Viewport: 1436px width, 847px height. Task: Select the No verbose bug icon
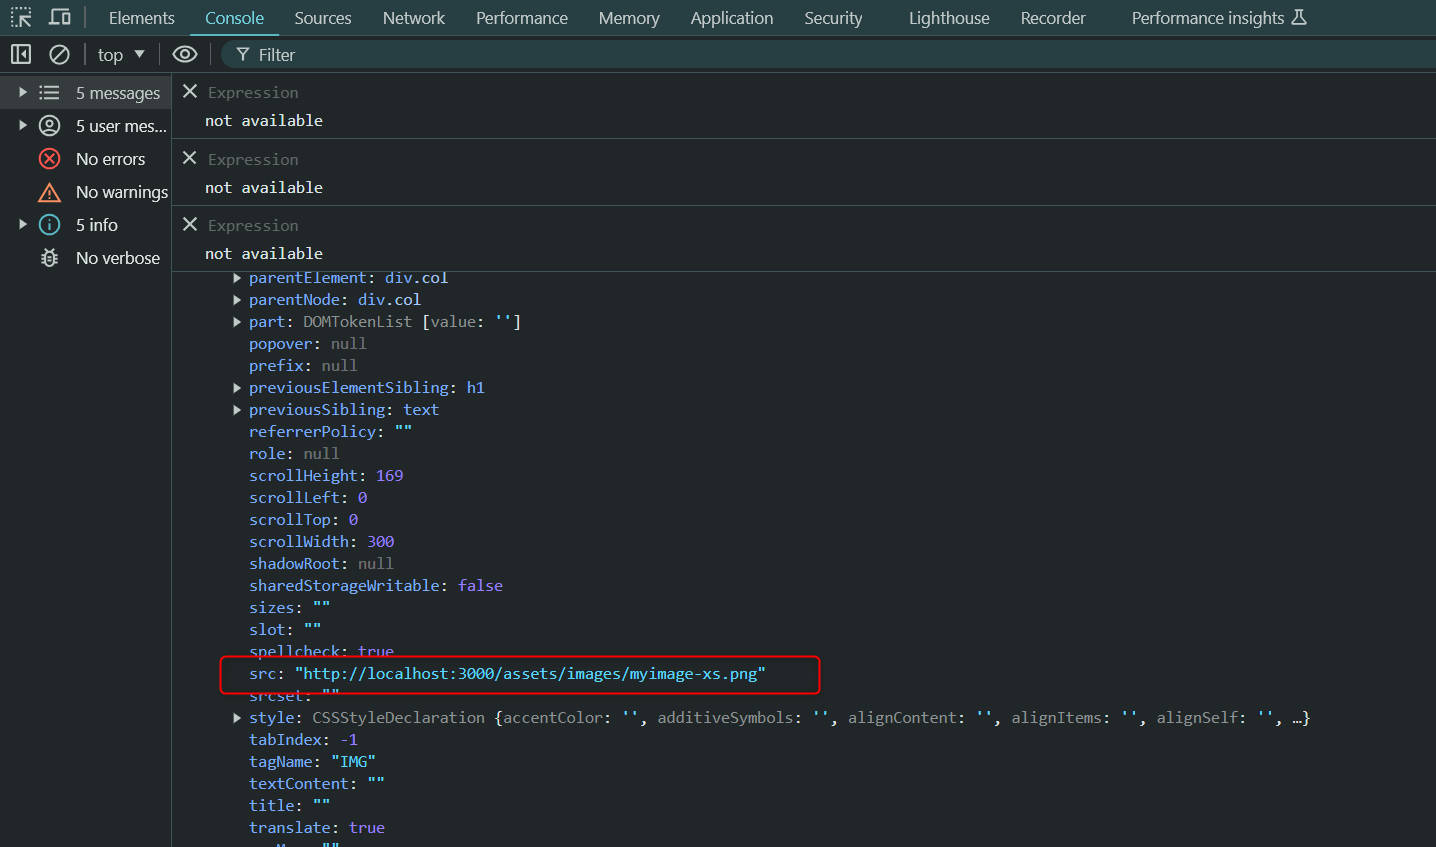pyautogui.click(x=49, y=257)
